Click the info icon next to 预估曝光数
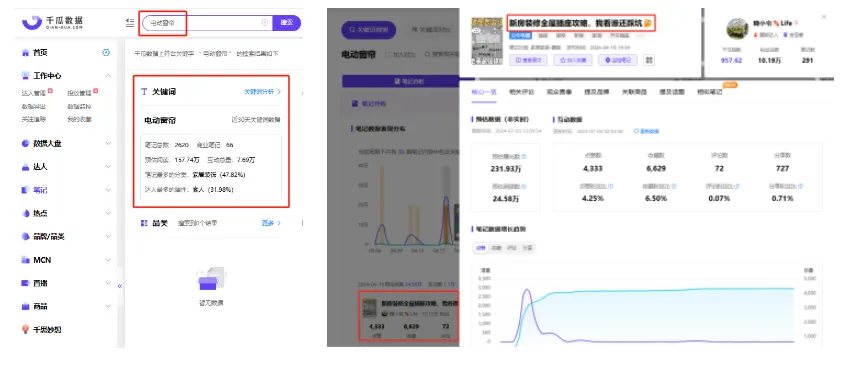The height and width of the screenshot is (366, 848). pos(524,156)
